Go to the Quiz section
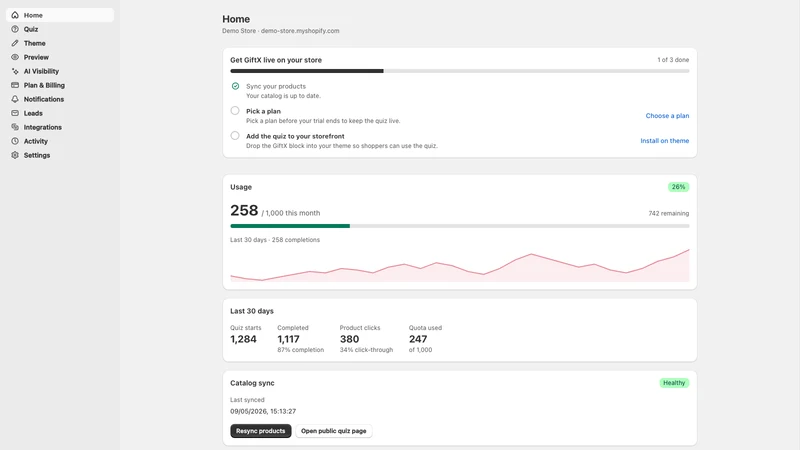This screenshot has width=800, height=450. pos(60,29)
